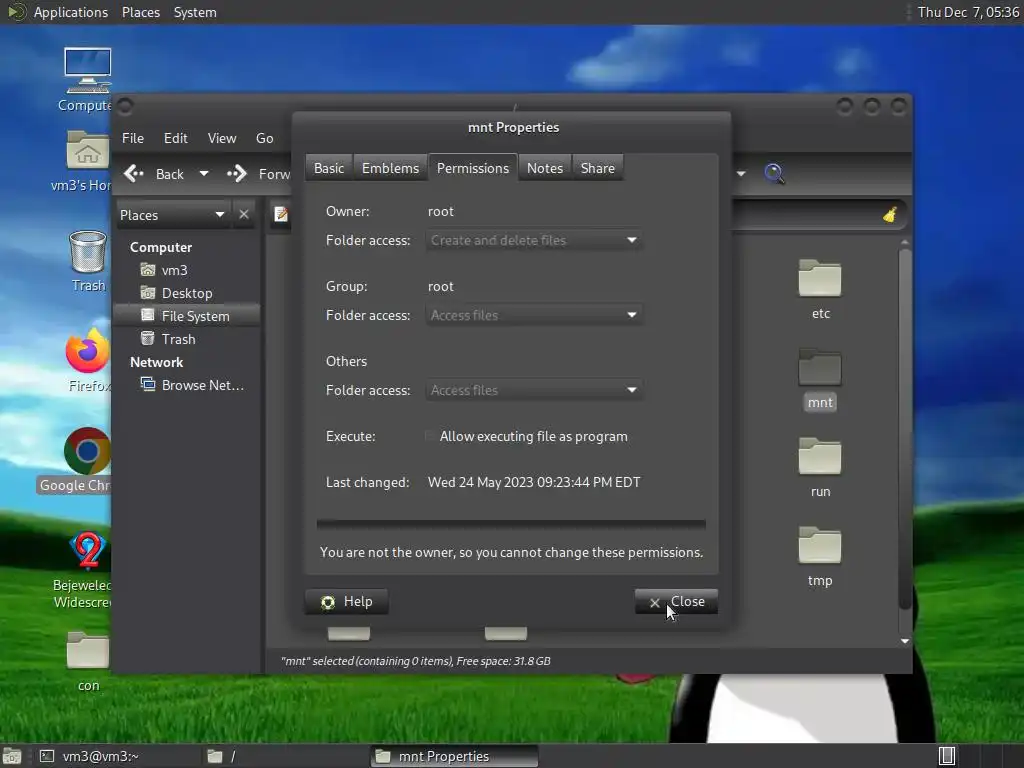Open the Applications menu in top panel
Image resolution: width=1024 pixels, height=768 pixels.
pos(71,12)
